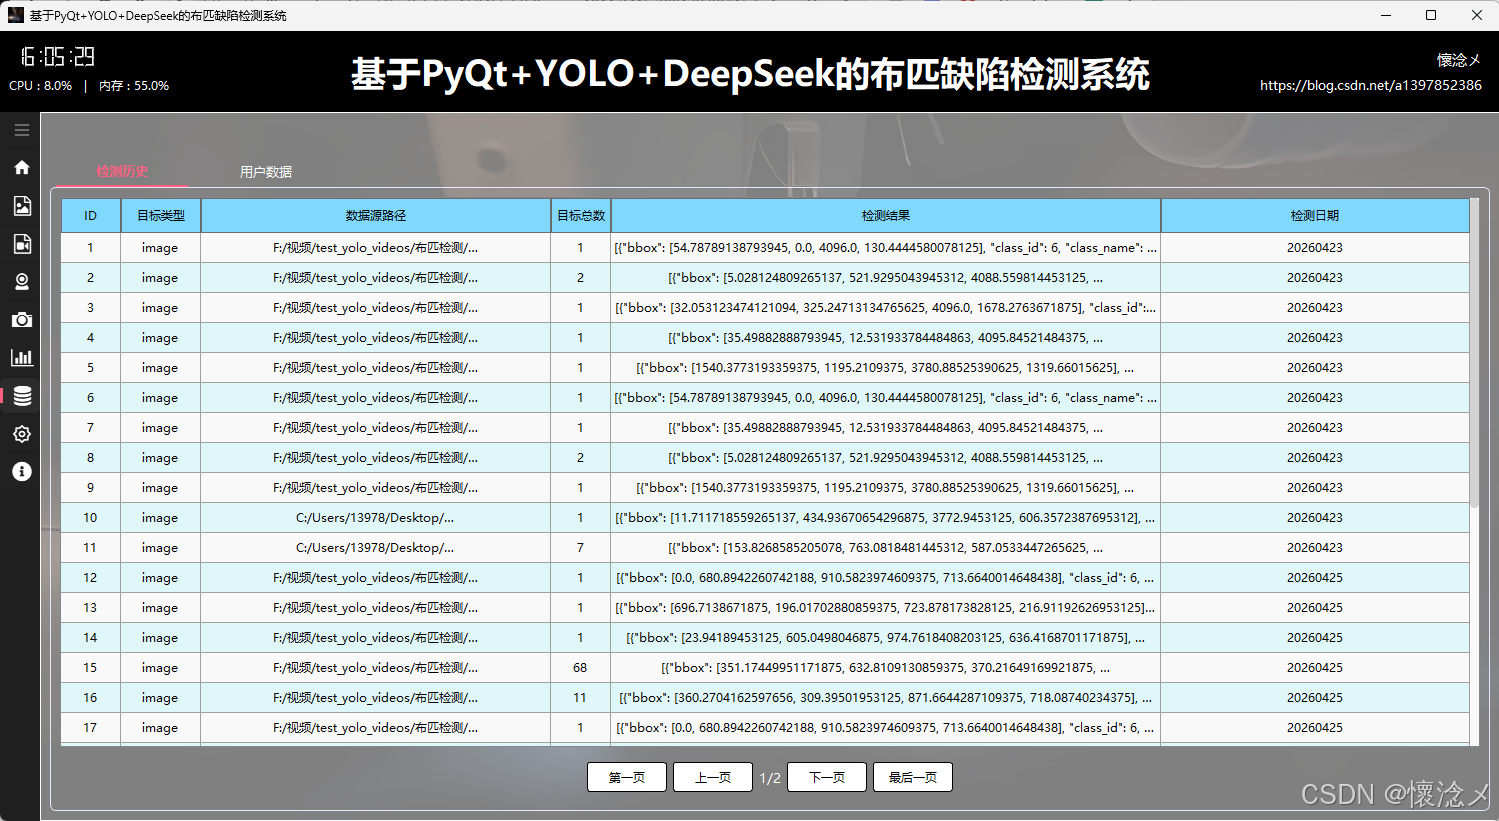The height and width of the screenshot is (821, 1499).
Task: Click the author name 懷淰メ in header
Action: [1459, 60]
